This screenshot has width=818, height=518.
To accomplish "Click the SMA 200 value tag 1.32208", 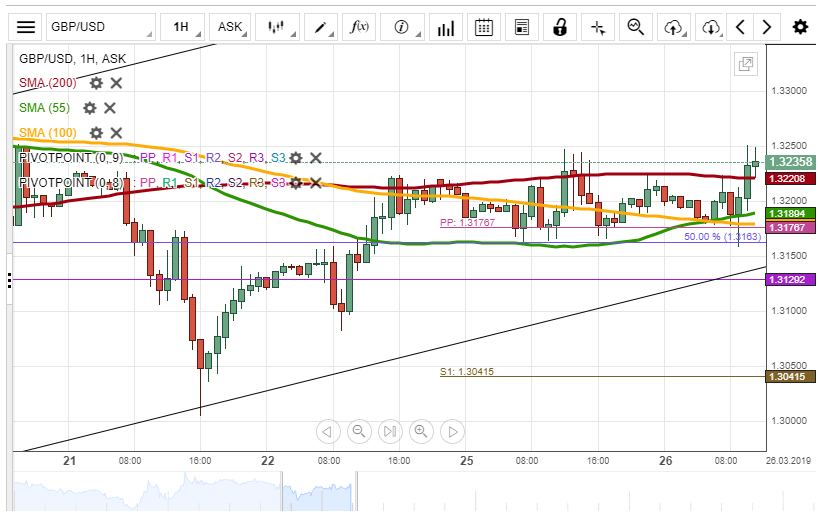I will click(x=790, y=179).
